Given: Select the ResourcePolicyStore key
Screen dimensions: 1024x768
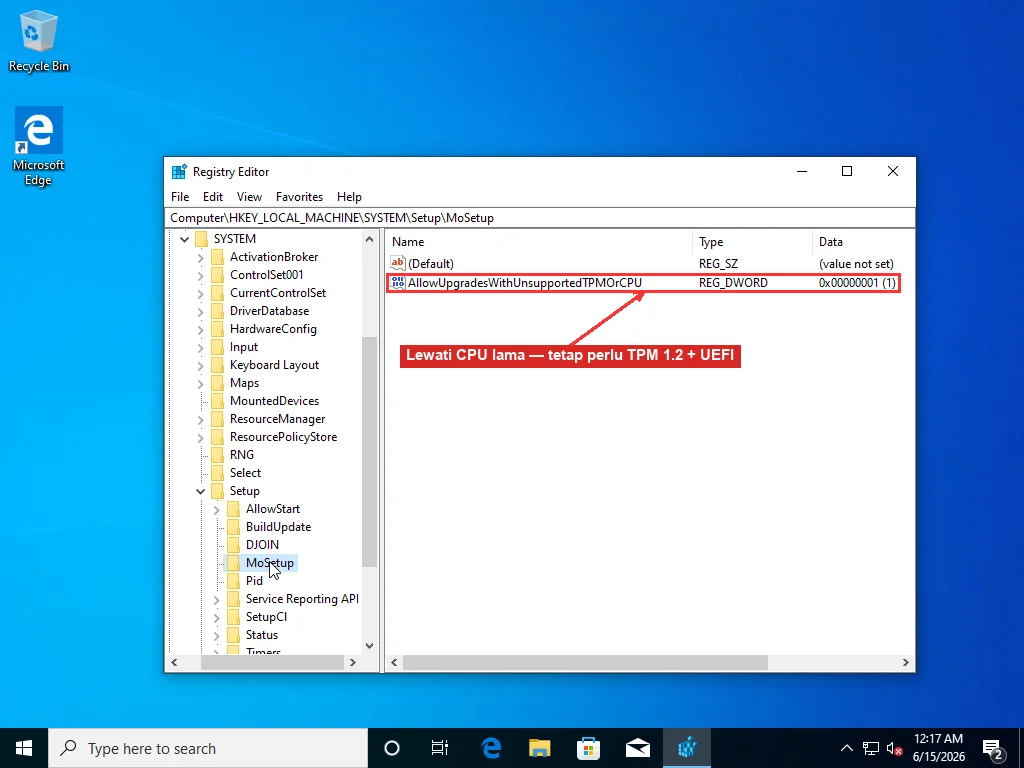Looking at the screenshot, I should tap(283, 437).
